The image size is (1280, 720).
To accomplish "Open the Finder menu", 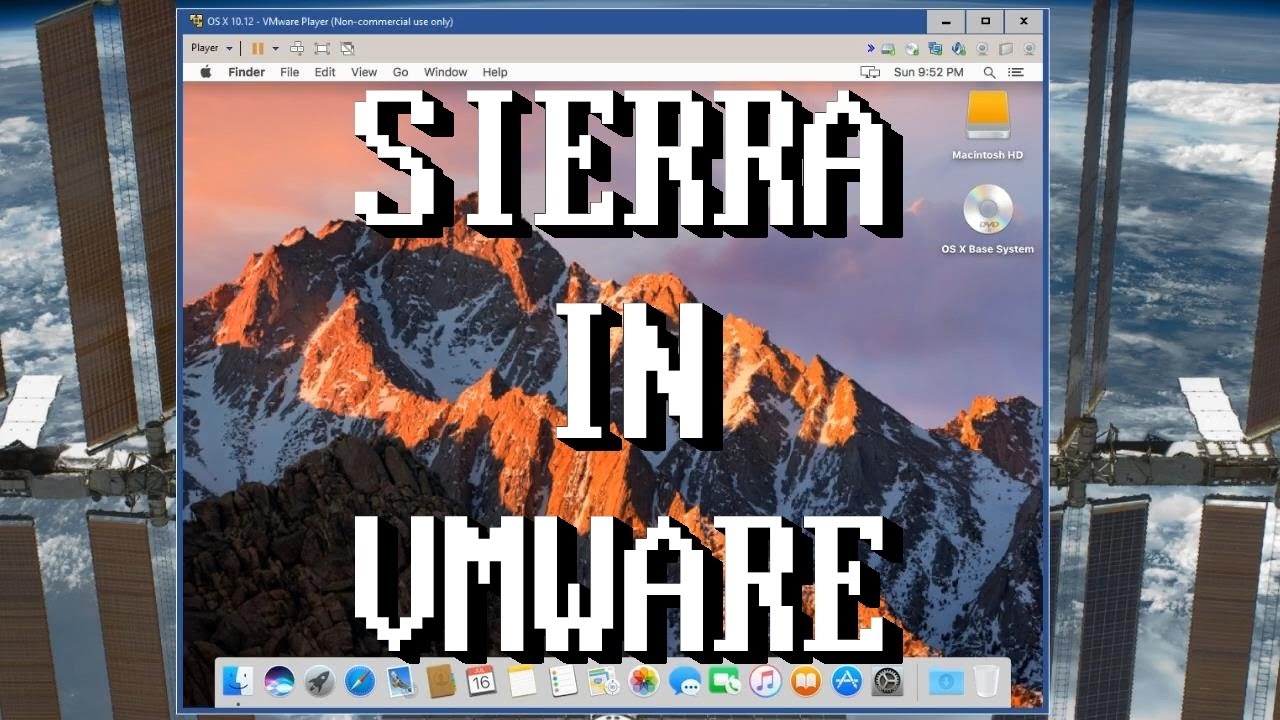I will pyautogui.click(x=246, y=72).
